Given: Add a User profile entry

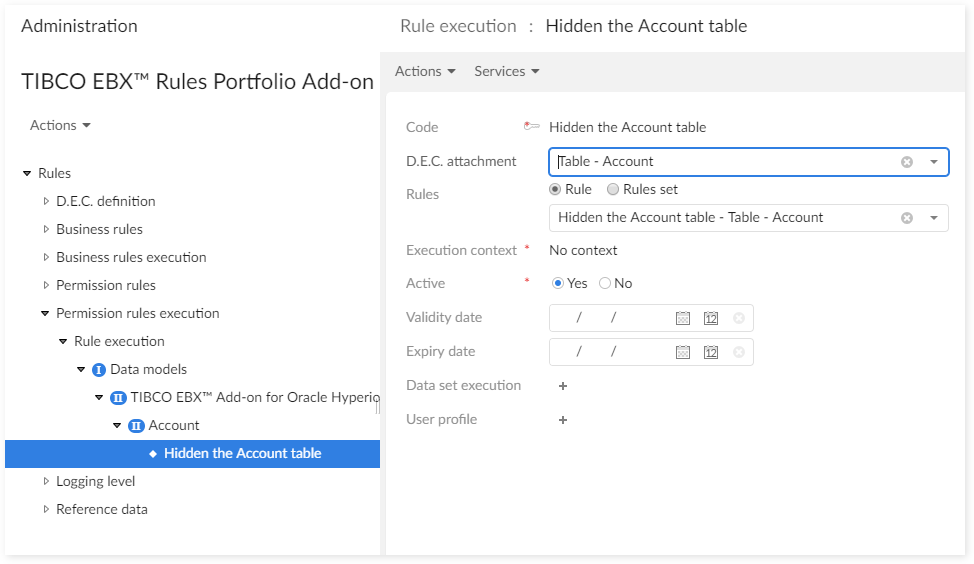Looking at the screenshot, I should [563, 420].
